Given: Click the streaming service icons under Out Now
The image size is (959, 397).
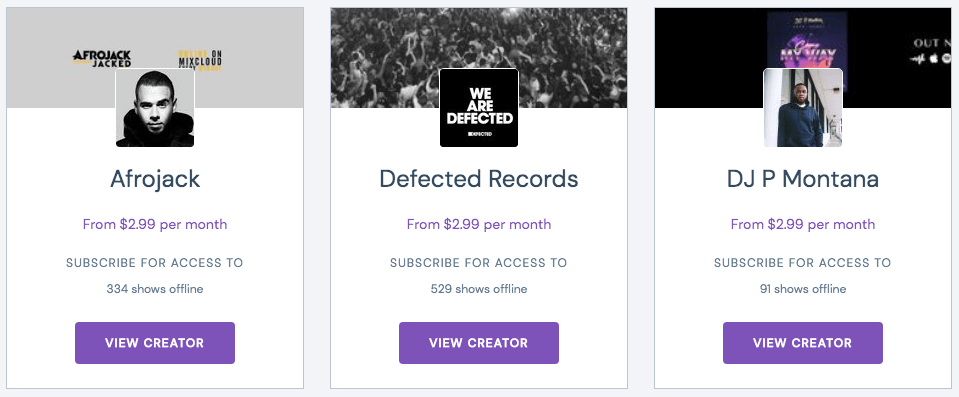Looking at the screenshot, I should (933, 59).
